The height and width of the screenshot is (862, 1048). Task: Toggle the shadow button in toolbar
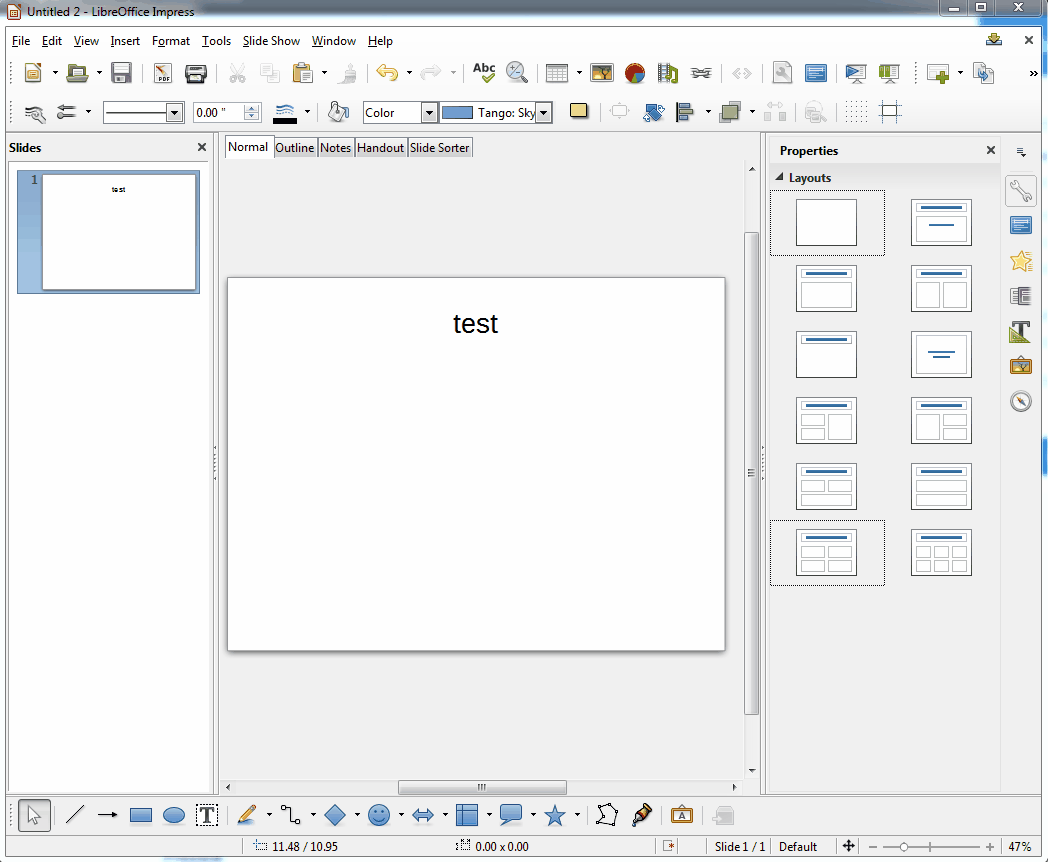[x=579, y=111]
